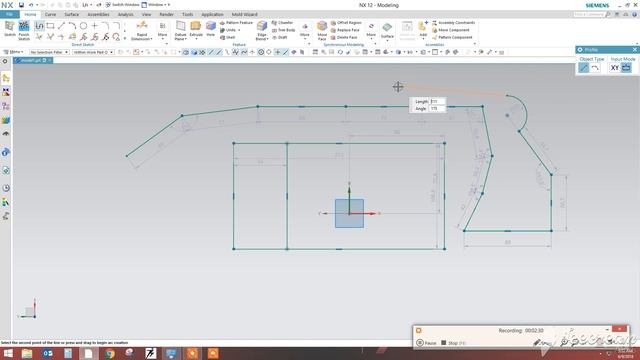Click Finish Sketch icon
The image size is (640, 360).
click(x=24, y=30)
